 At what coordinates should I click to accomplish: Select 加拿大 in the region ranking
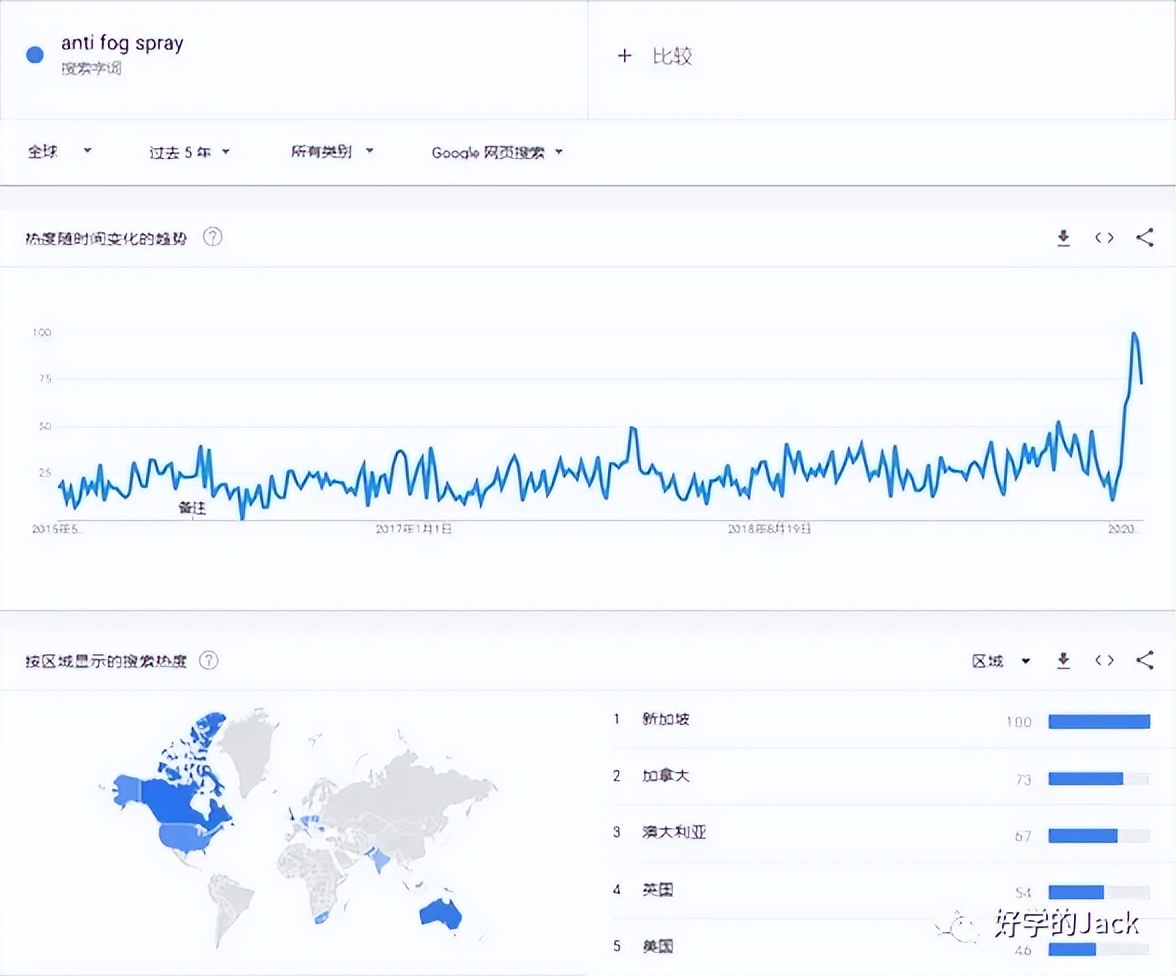point(666,776)
